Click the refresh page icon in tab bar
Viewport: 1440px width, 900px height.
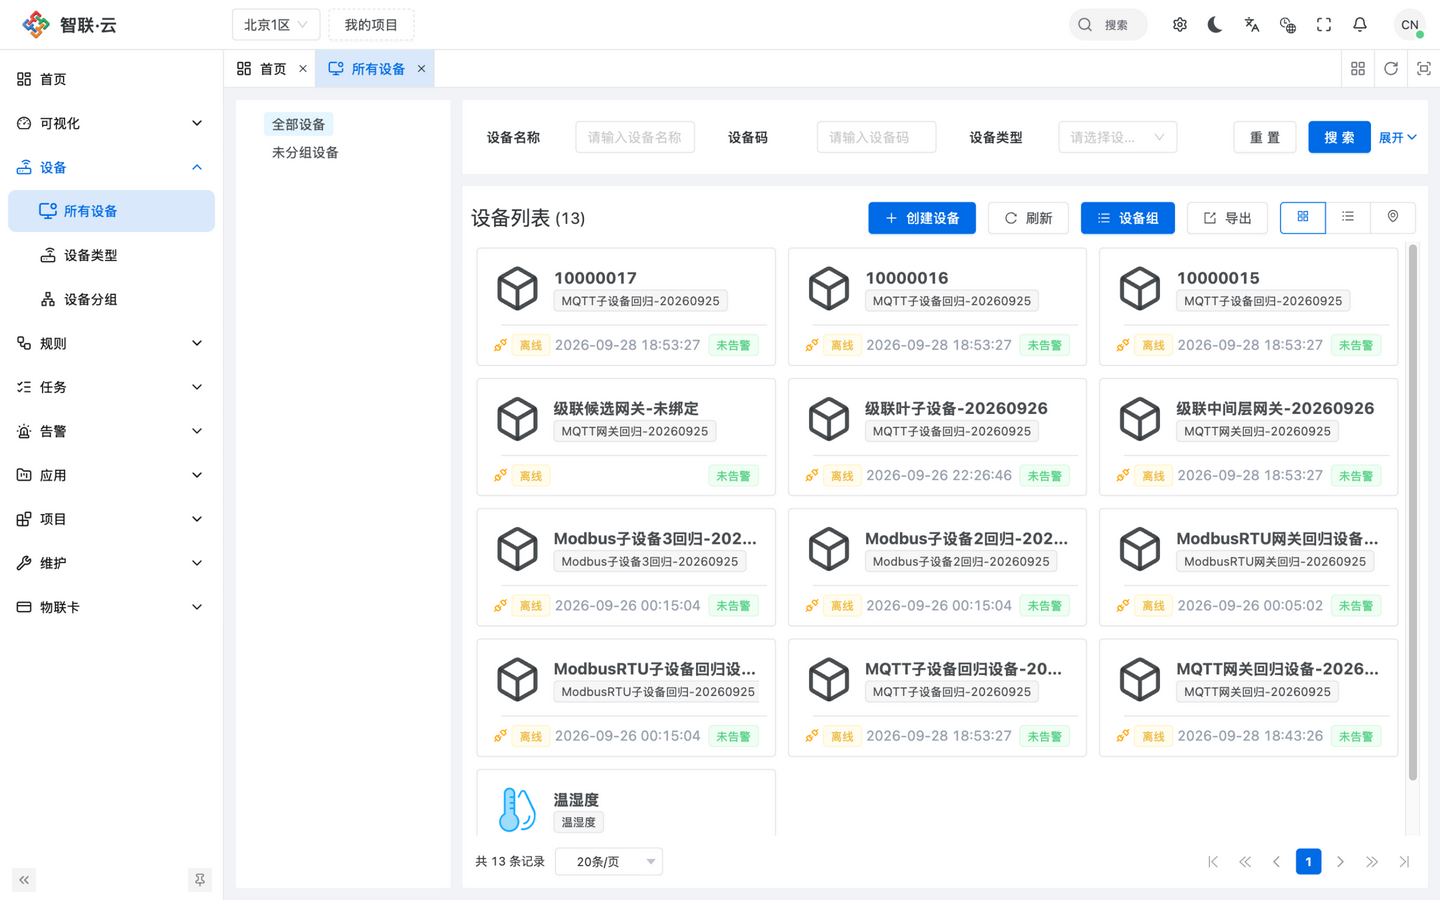pos(1391,68)
